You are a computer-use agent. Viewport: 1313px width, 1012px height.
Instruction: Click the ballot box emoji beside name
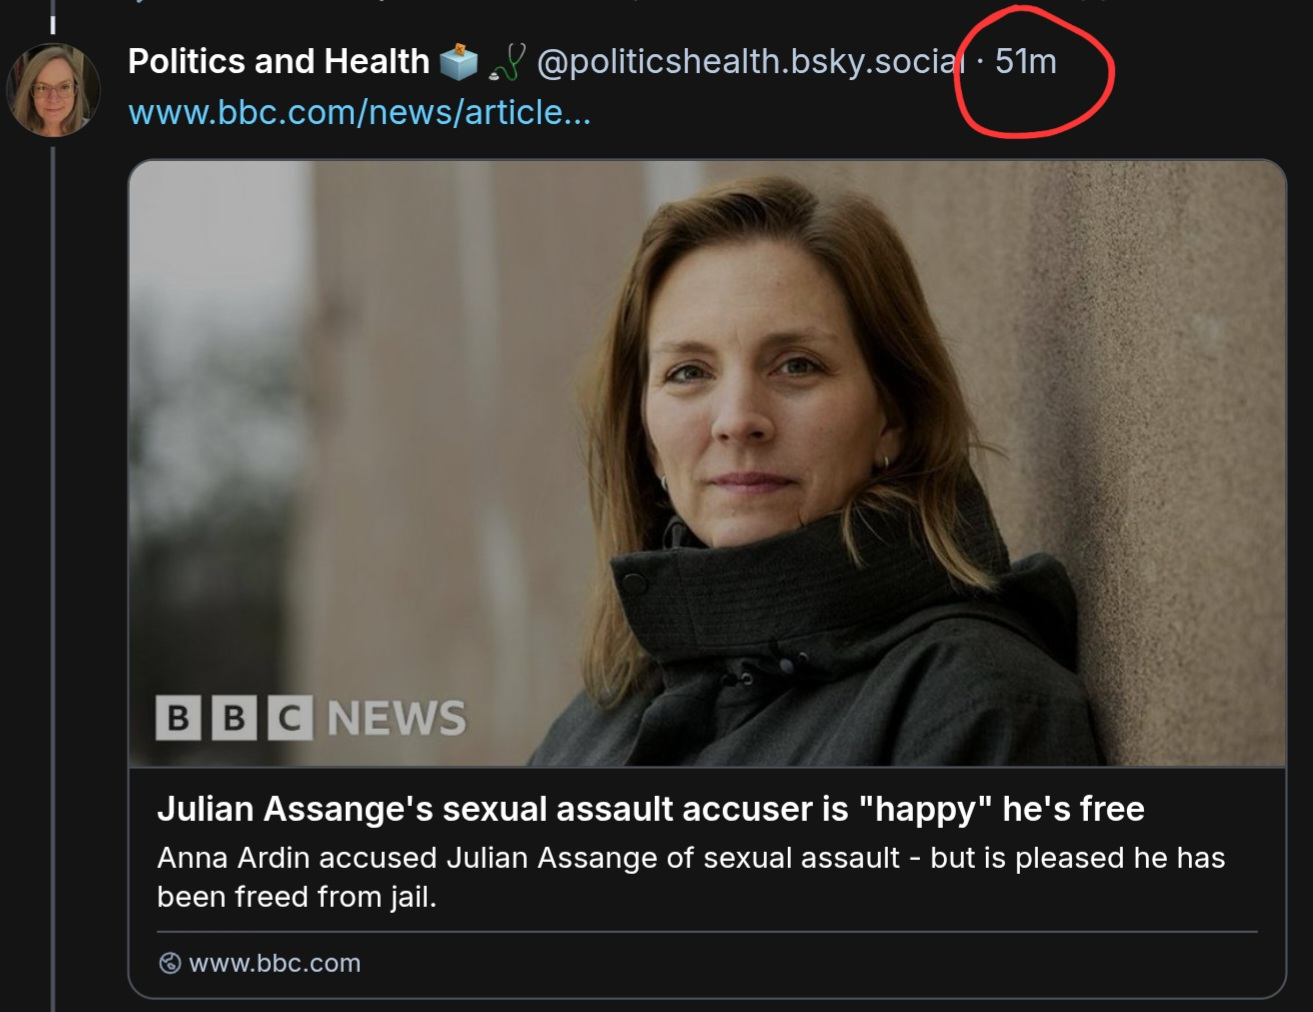[459, 62]
